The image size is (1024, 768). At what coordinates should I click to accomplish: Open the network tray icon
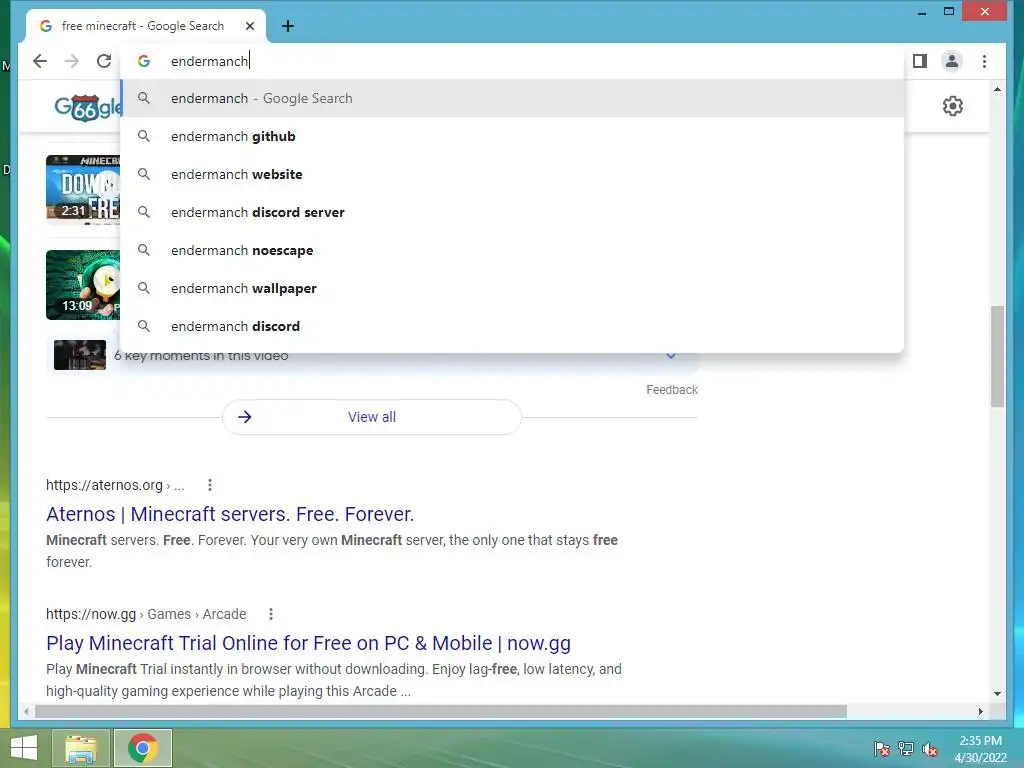pos(906,749)
